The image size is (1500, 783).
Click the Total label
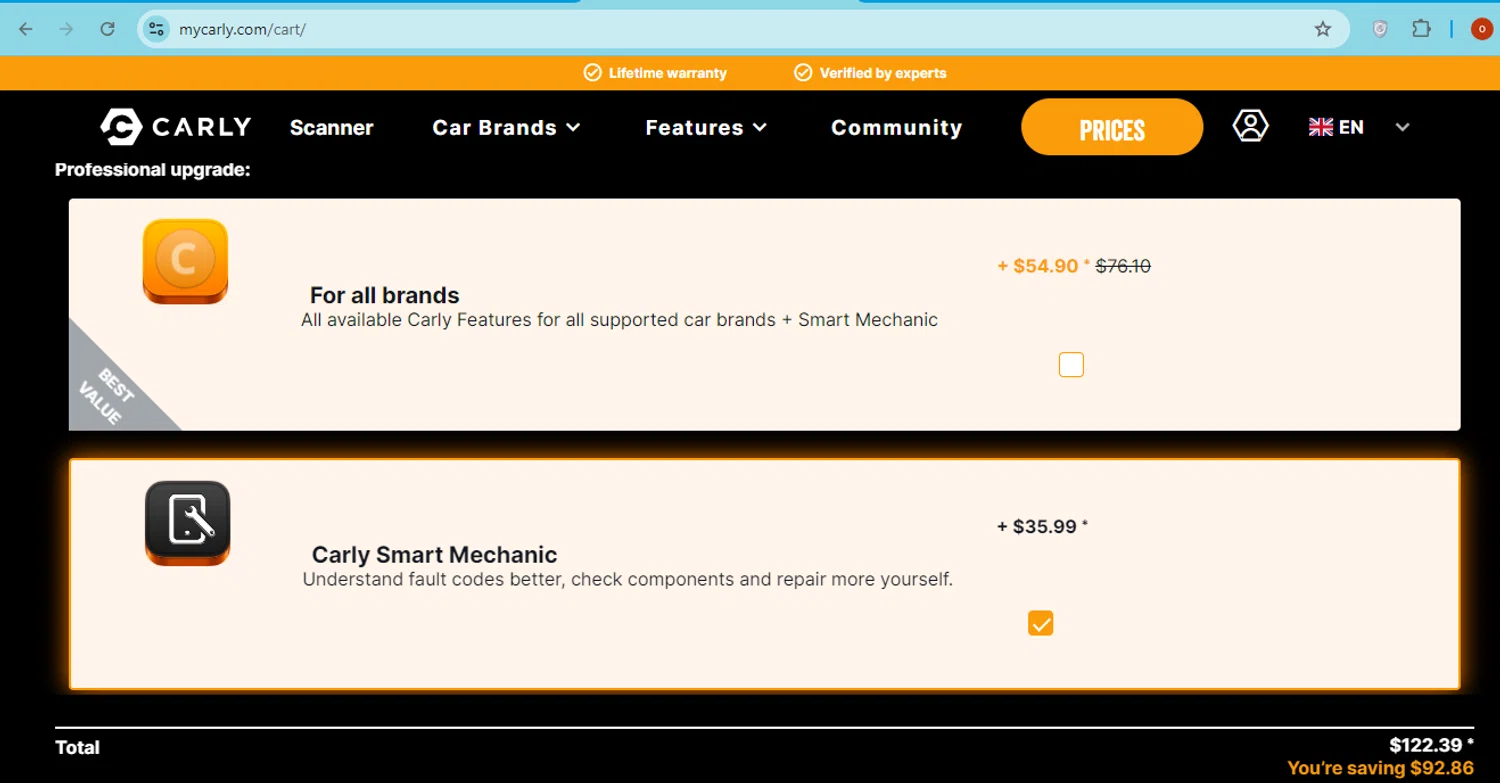(77, 747)
